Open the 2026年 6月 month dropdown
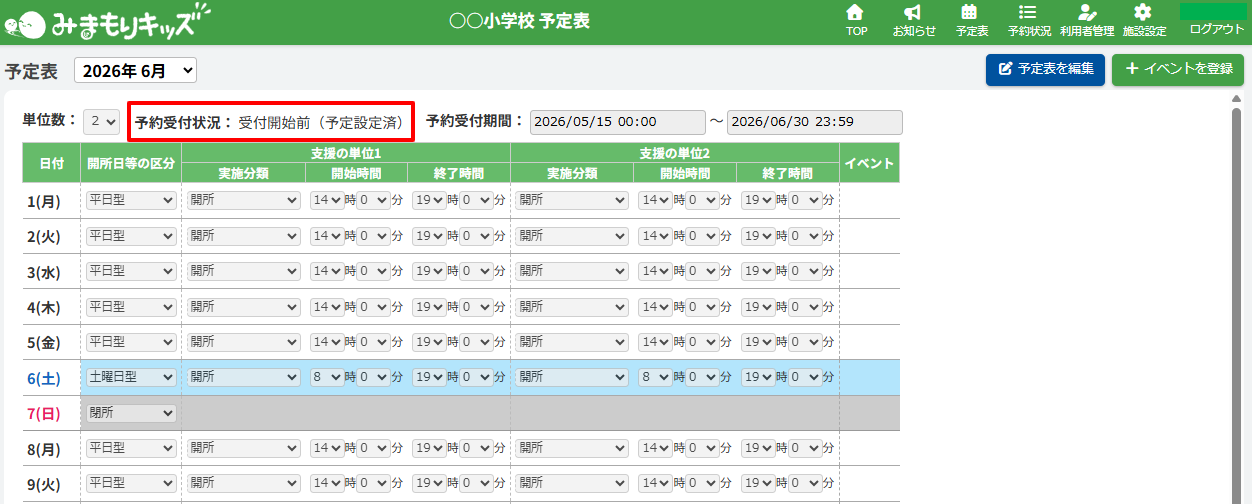The width and height of the screenshot is (1252, 504). click(136, 70)
